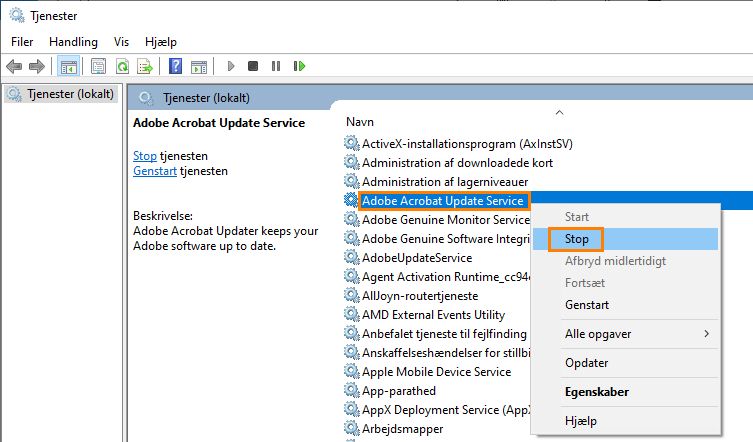
Task: Select Administration af lagerniveauer service
Action: coord(445,182)
